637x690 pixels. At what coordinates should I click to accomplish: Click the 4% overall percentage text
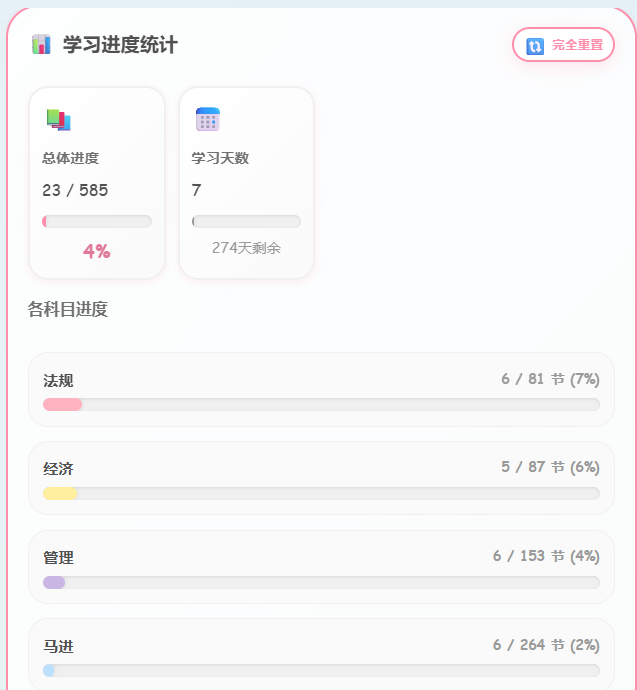[97, 251]
